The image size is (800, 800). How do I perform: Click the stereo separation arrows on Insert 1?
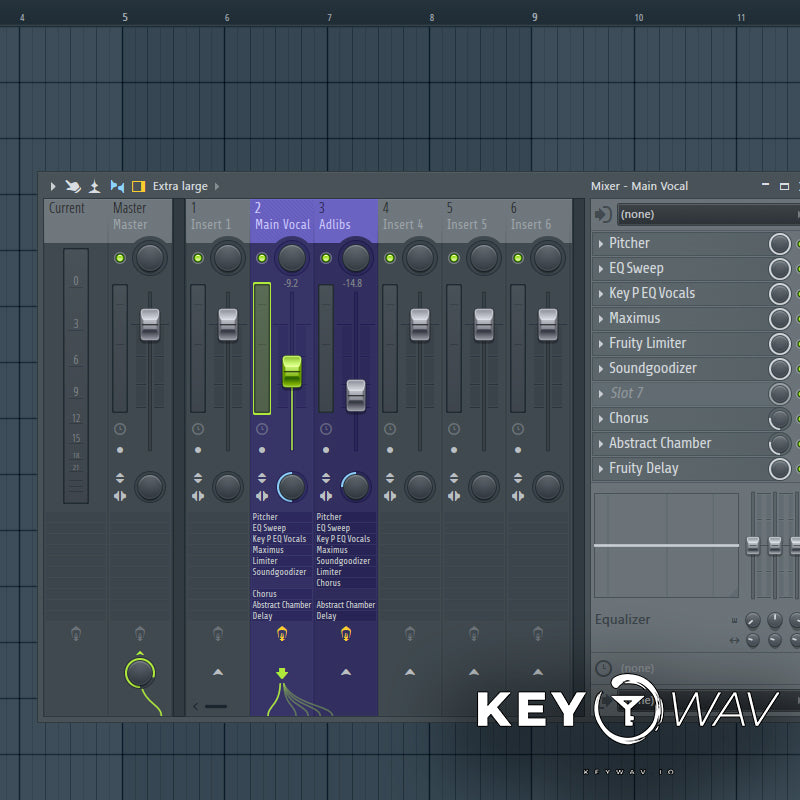click(198, 496)
